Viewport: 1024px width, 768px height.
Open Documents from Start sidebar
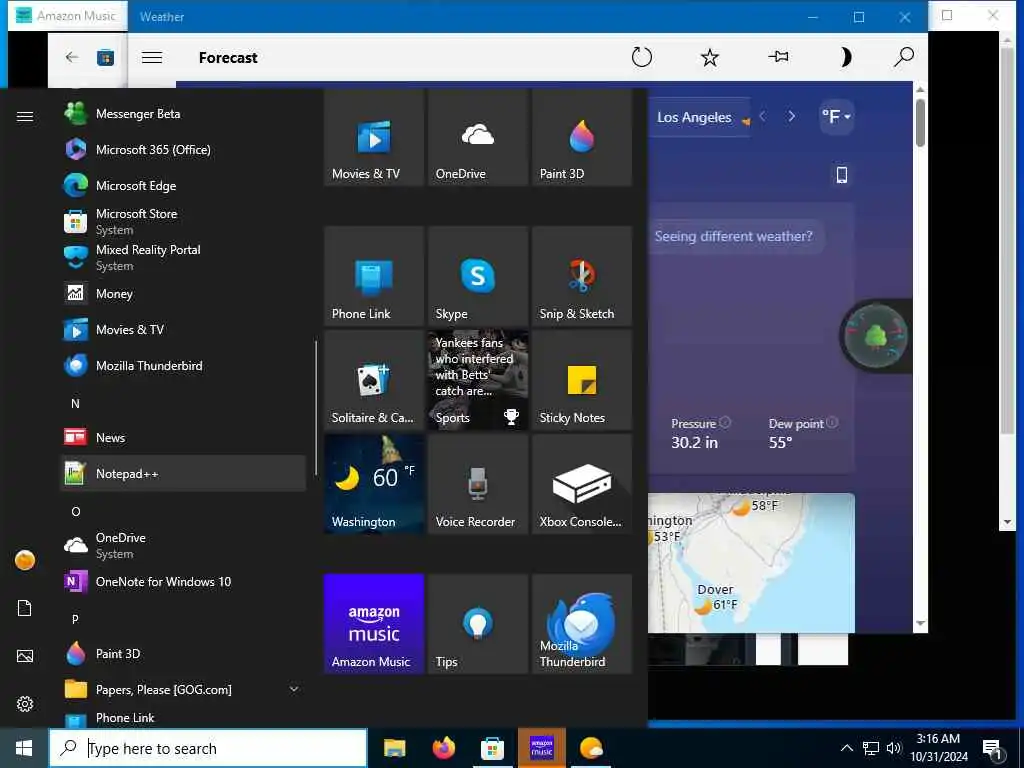tap(25, 608)
